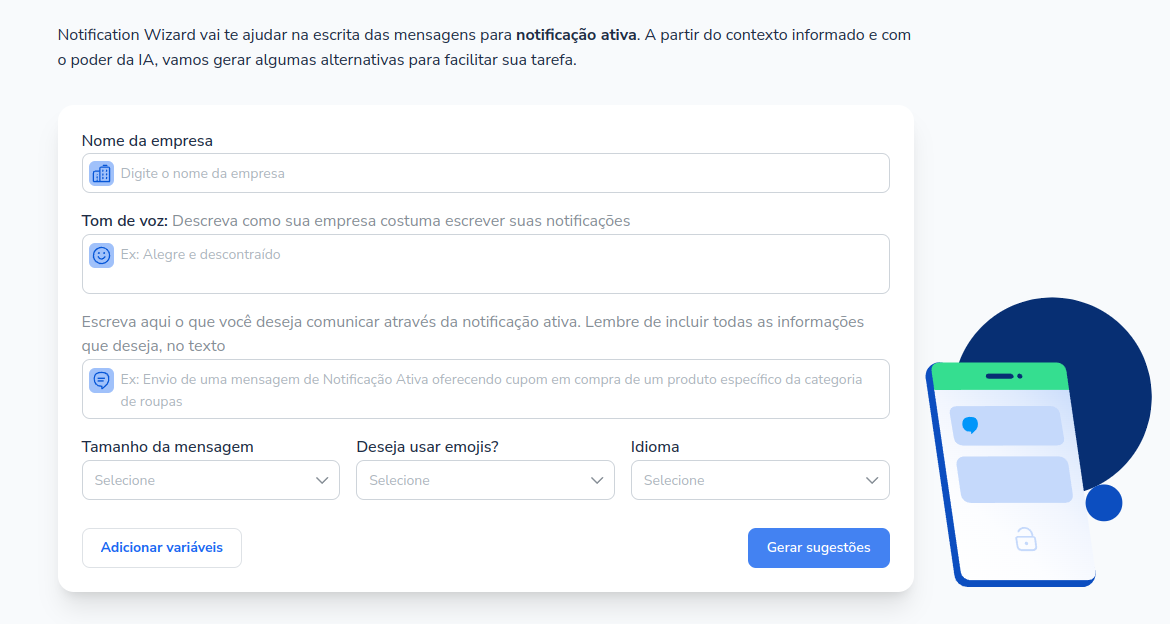1170x624 pixels.
Task: Click the Adicionar variáveis button
Action: 162,548
